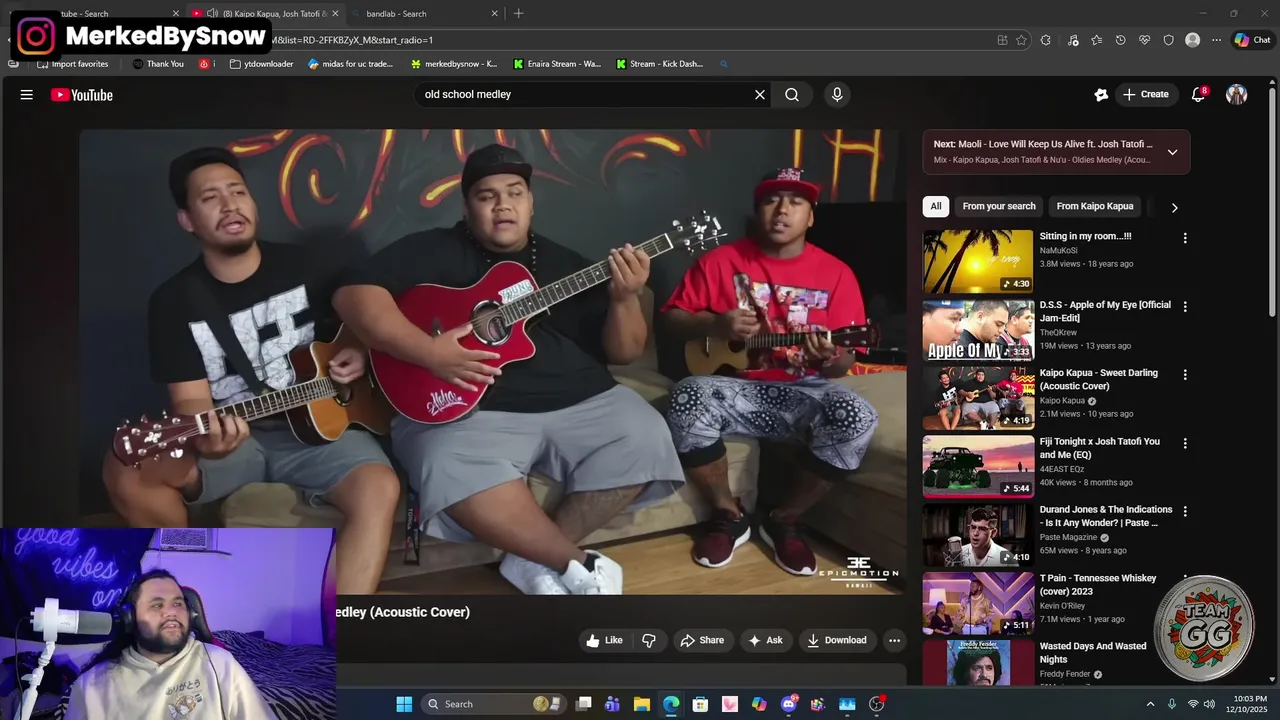This screenshot has width=1280, height=720.
Task: Open Discord from the taskbar
Action: 789,704
